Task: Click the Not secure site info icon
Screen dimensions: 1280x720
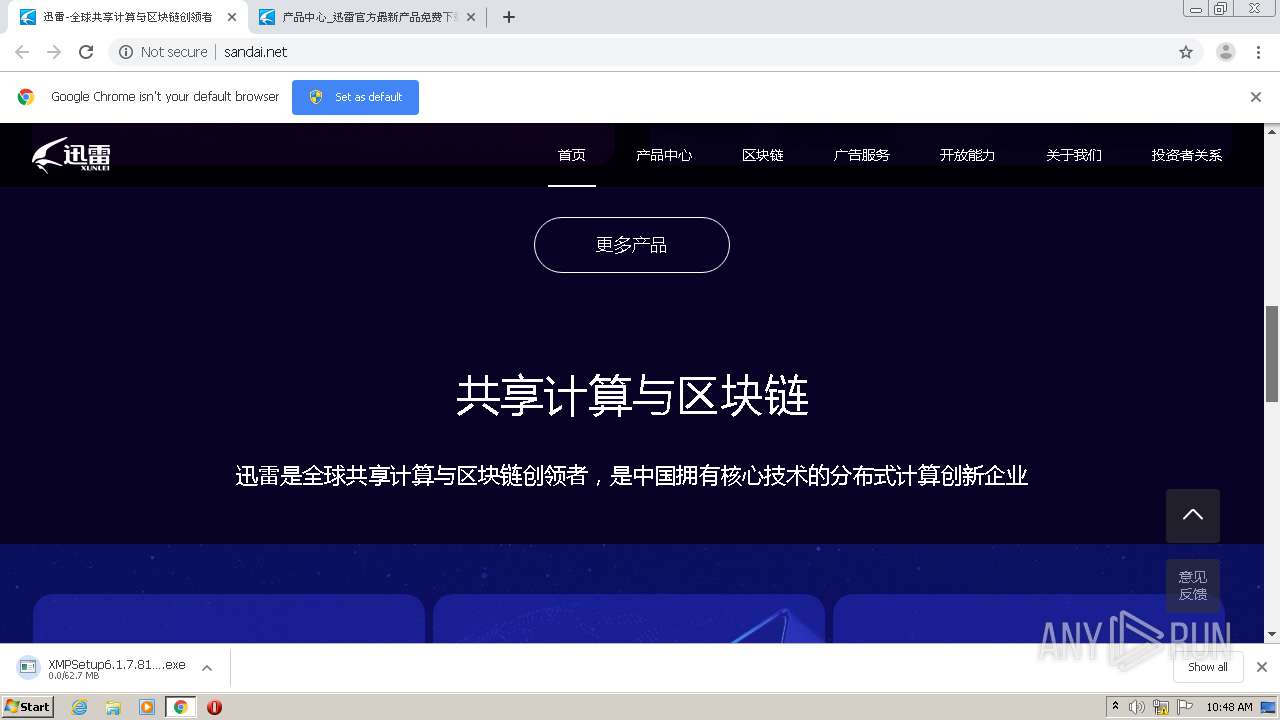Action: 126,52
